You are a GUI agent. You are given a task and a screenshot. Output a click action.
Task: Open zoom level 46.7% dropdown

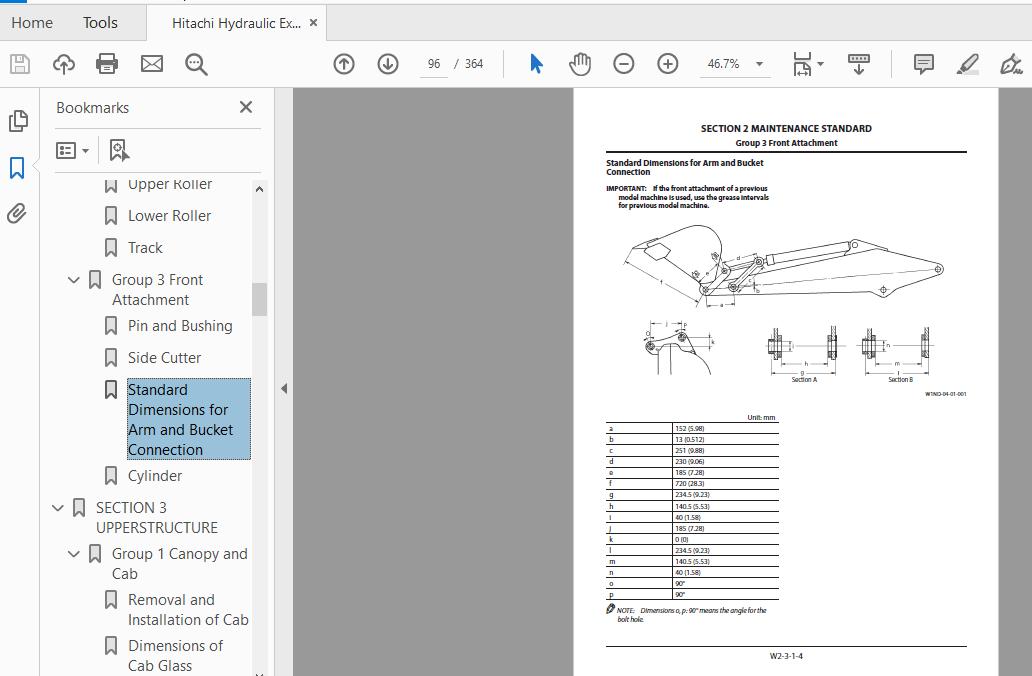coord(760,64)
